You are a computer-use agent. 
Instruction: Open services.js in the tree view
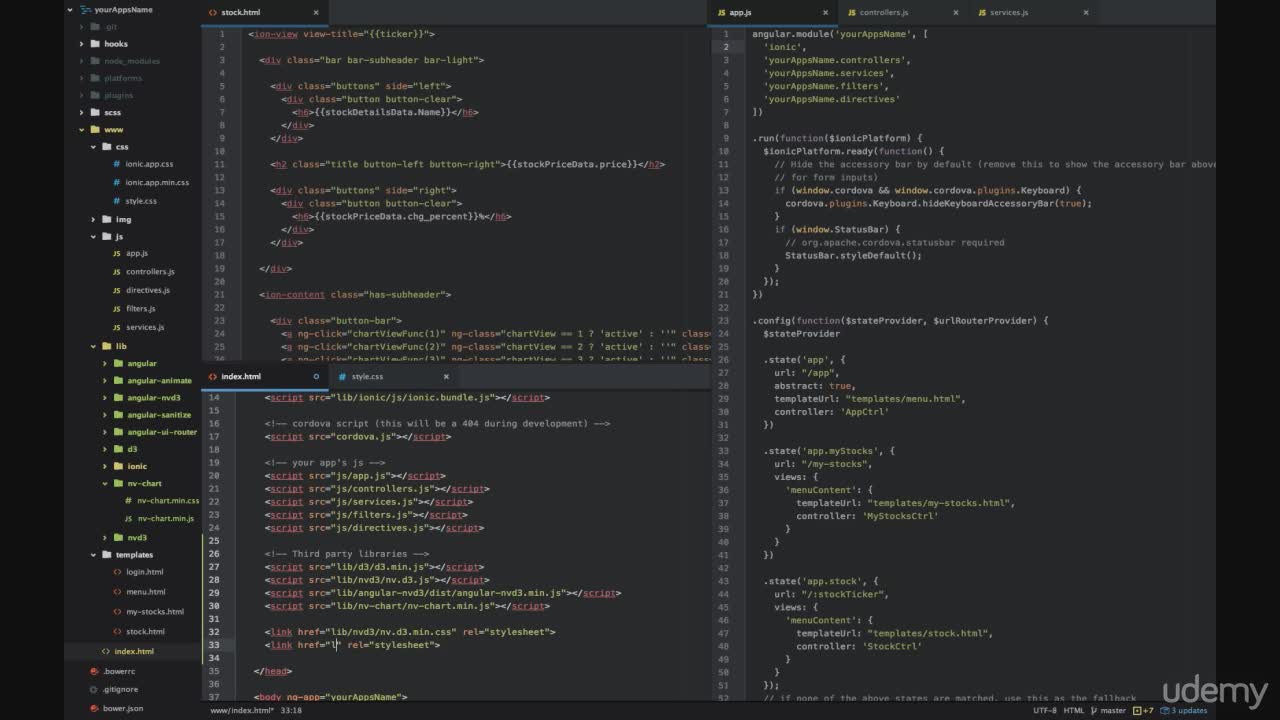pos(145,327)
